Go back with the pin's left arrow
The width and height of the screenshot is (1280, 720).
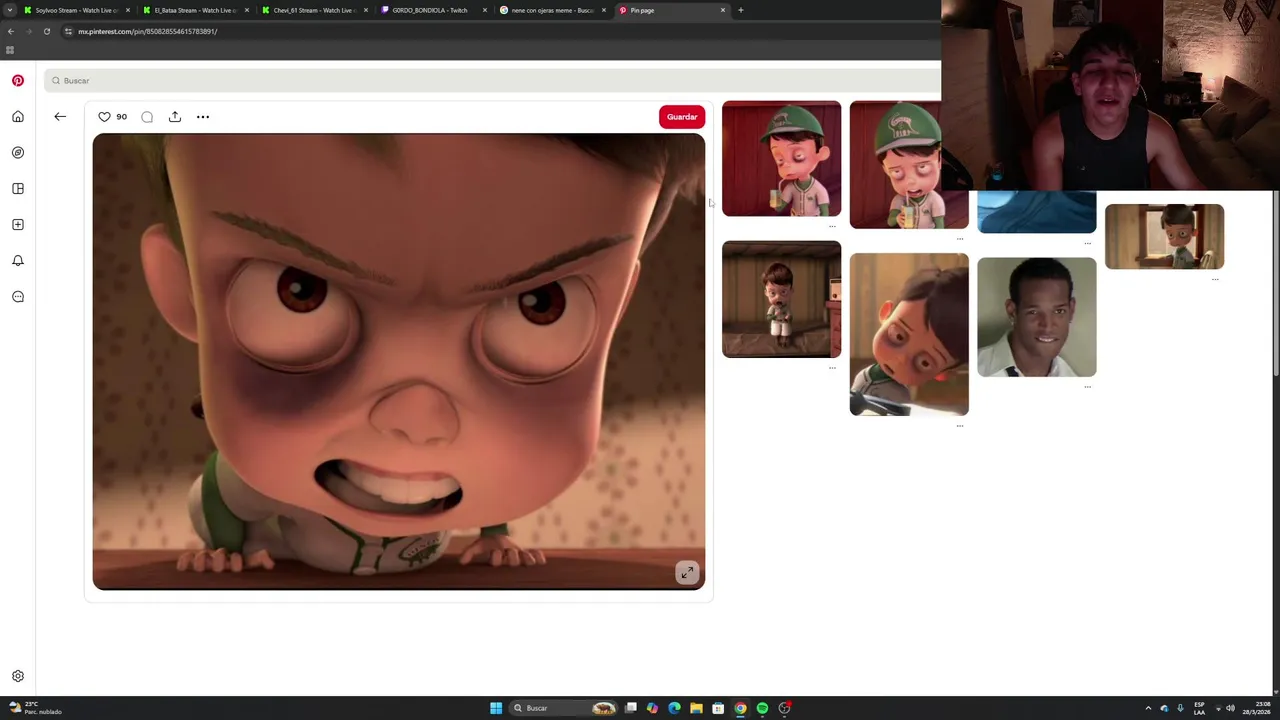60,117
